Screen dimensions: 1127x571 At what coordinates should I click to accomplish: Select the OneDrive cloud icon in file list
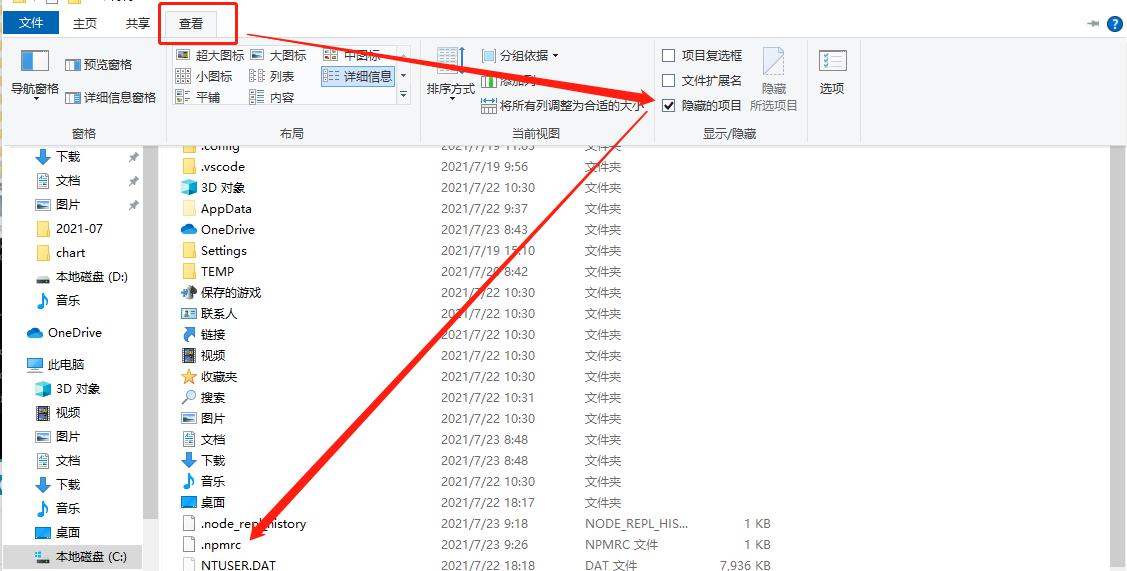(x=189, y=229)
